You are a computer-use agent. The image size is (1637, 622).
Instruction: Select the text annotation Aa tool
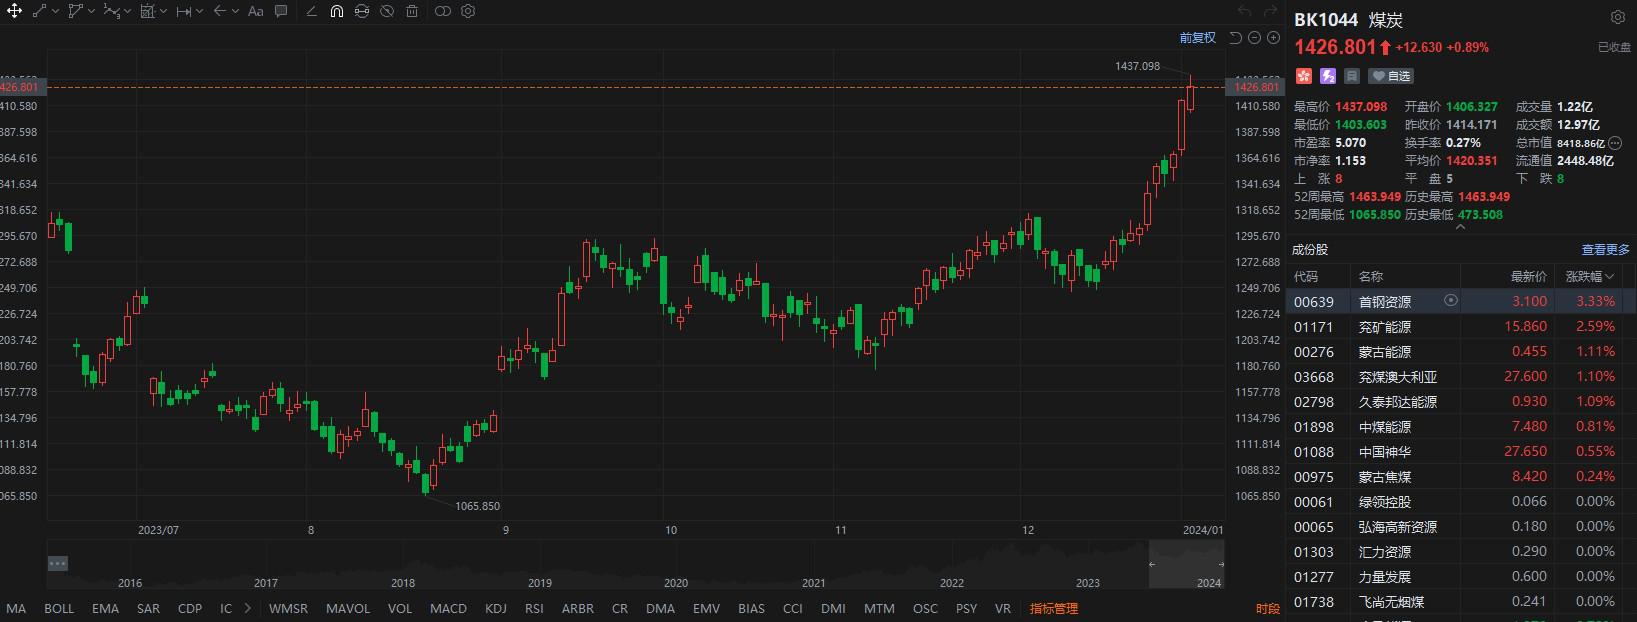click(255, 11)
